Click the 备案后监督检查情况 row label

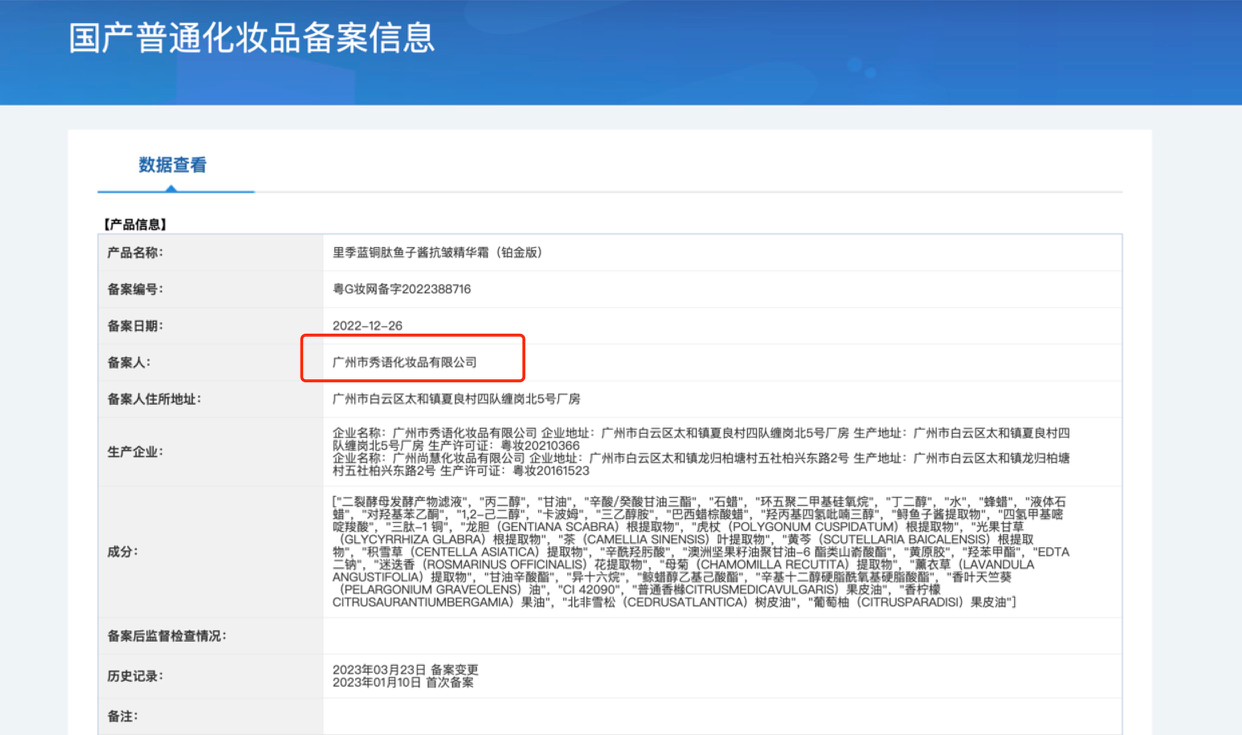167,636
